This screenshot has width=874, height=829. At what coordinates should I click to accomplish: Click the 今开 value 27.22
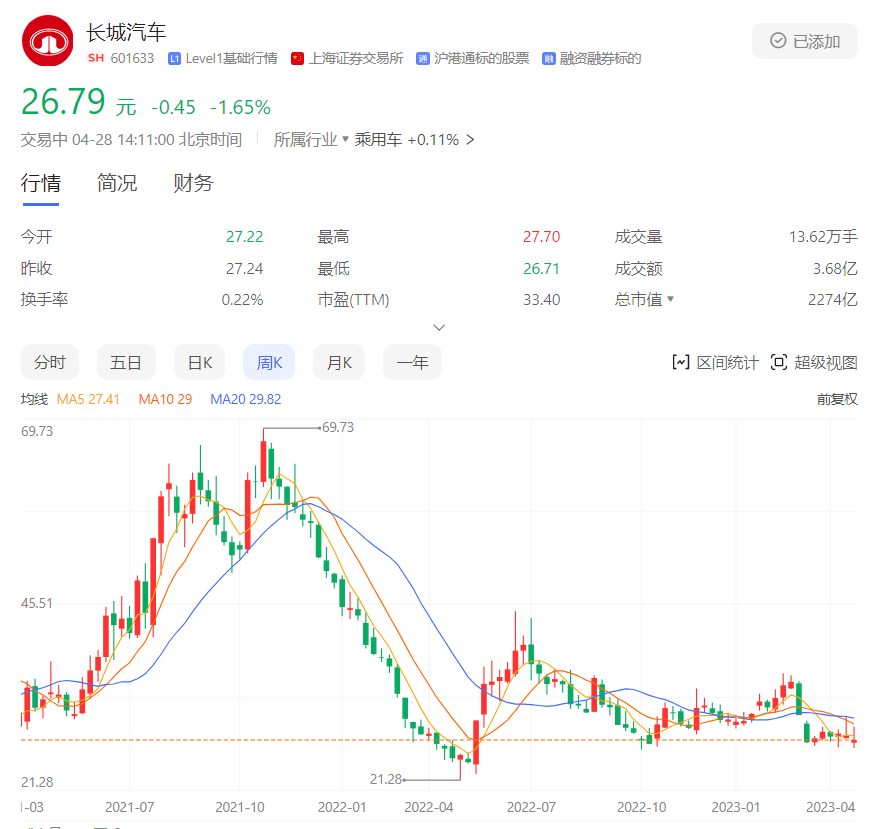tap(244, 237)
